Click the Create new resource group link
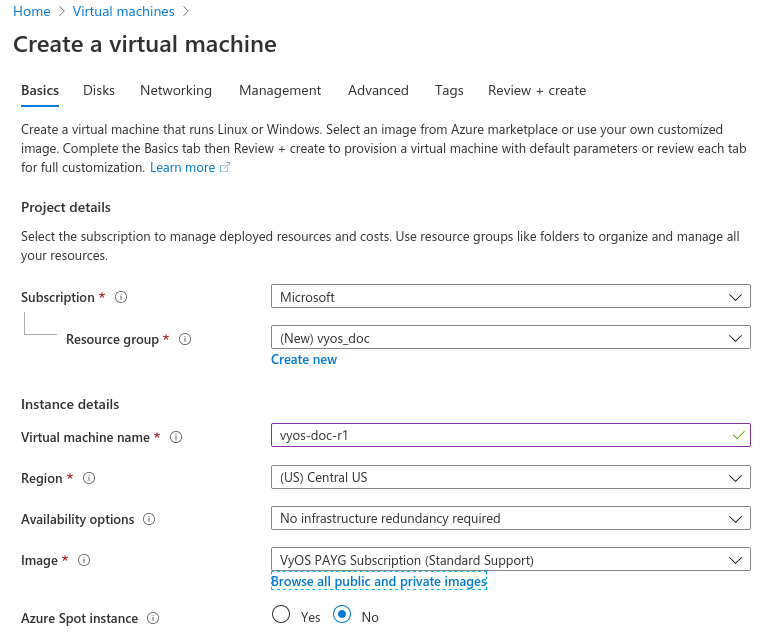This screenshot has width=778, height=637. [x=304, y=360]
